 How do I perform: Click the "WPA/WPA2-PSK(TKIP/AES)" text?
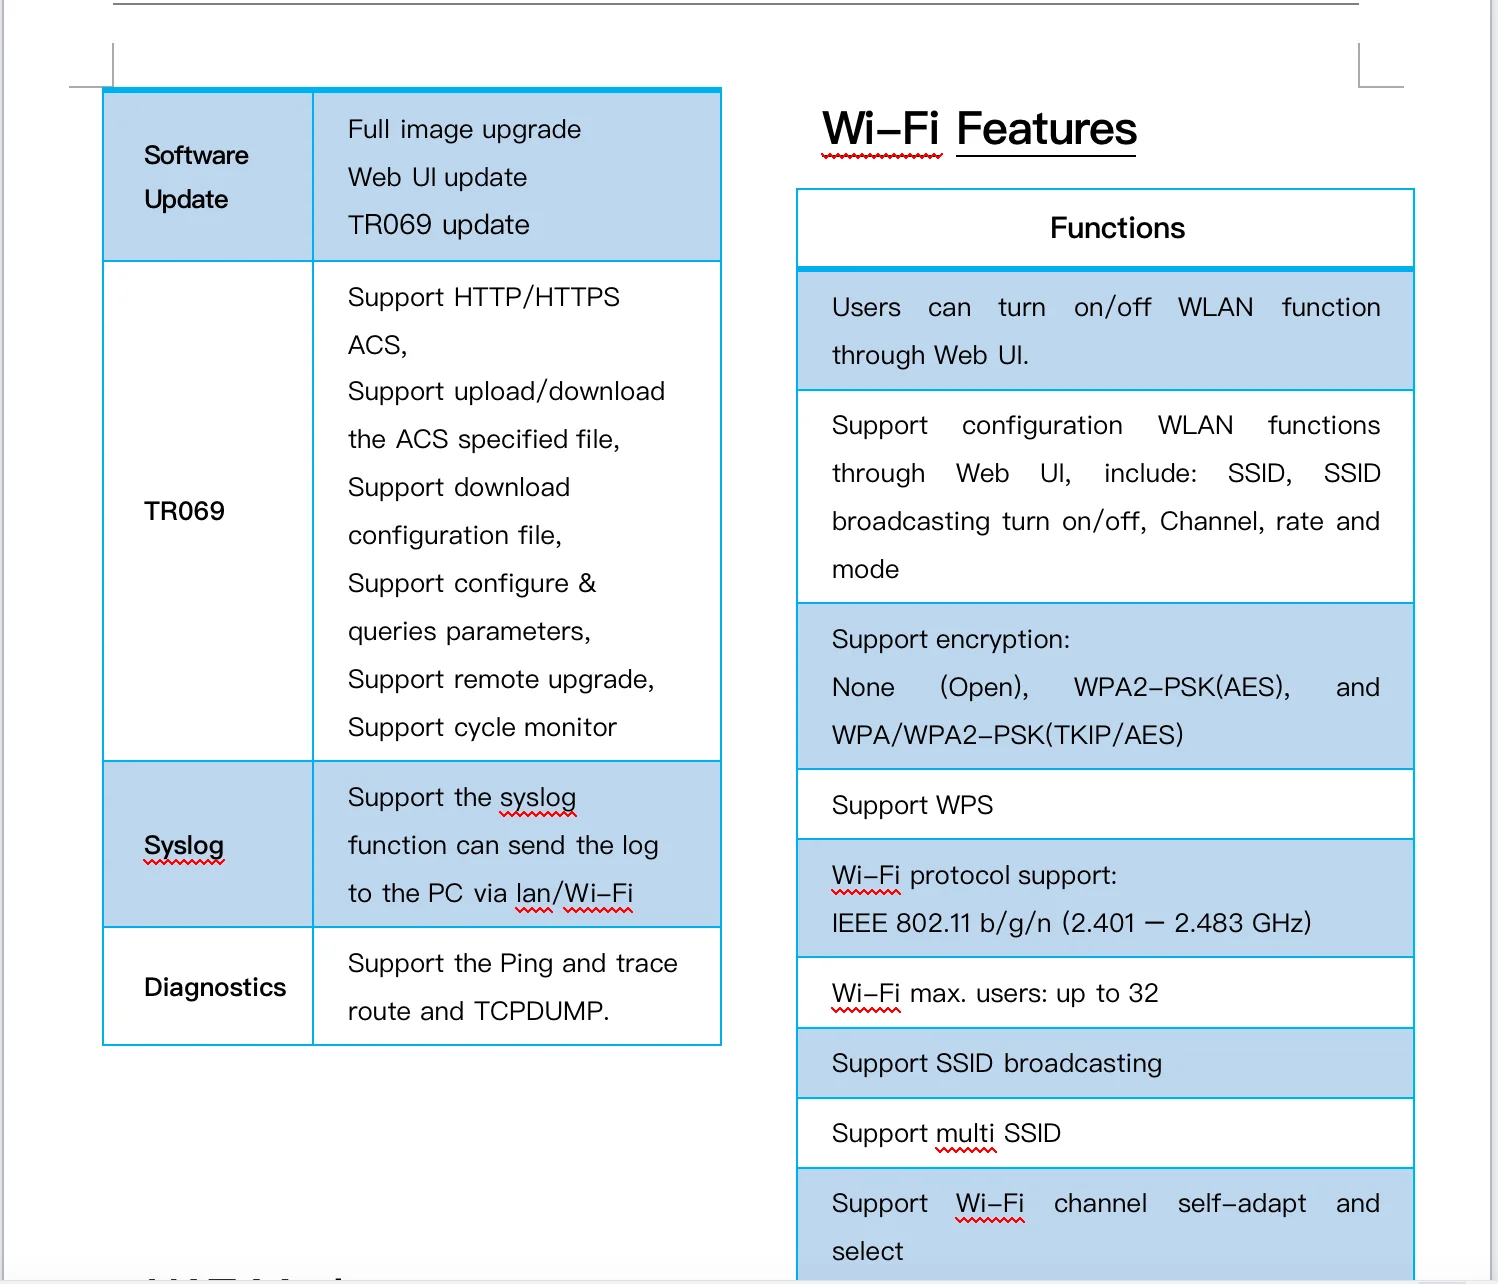coord(1008,735)
